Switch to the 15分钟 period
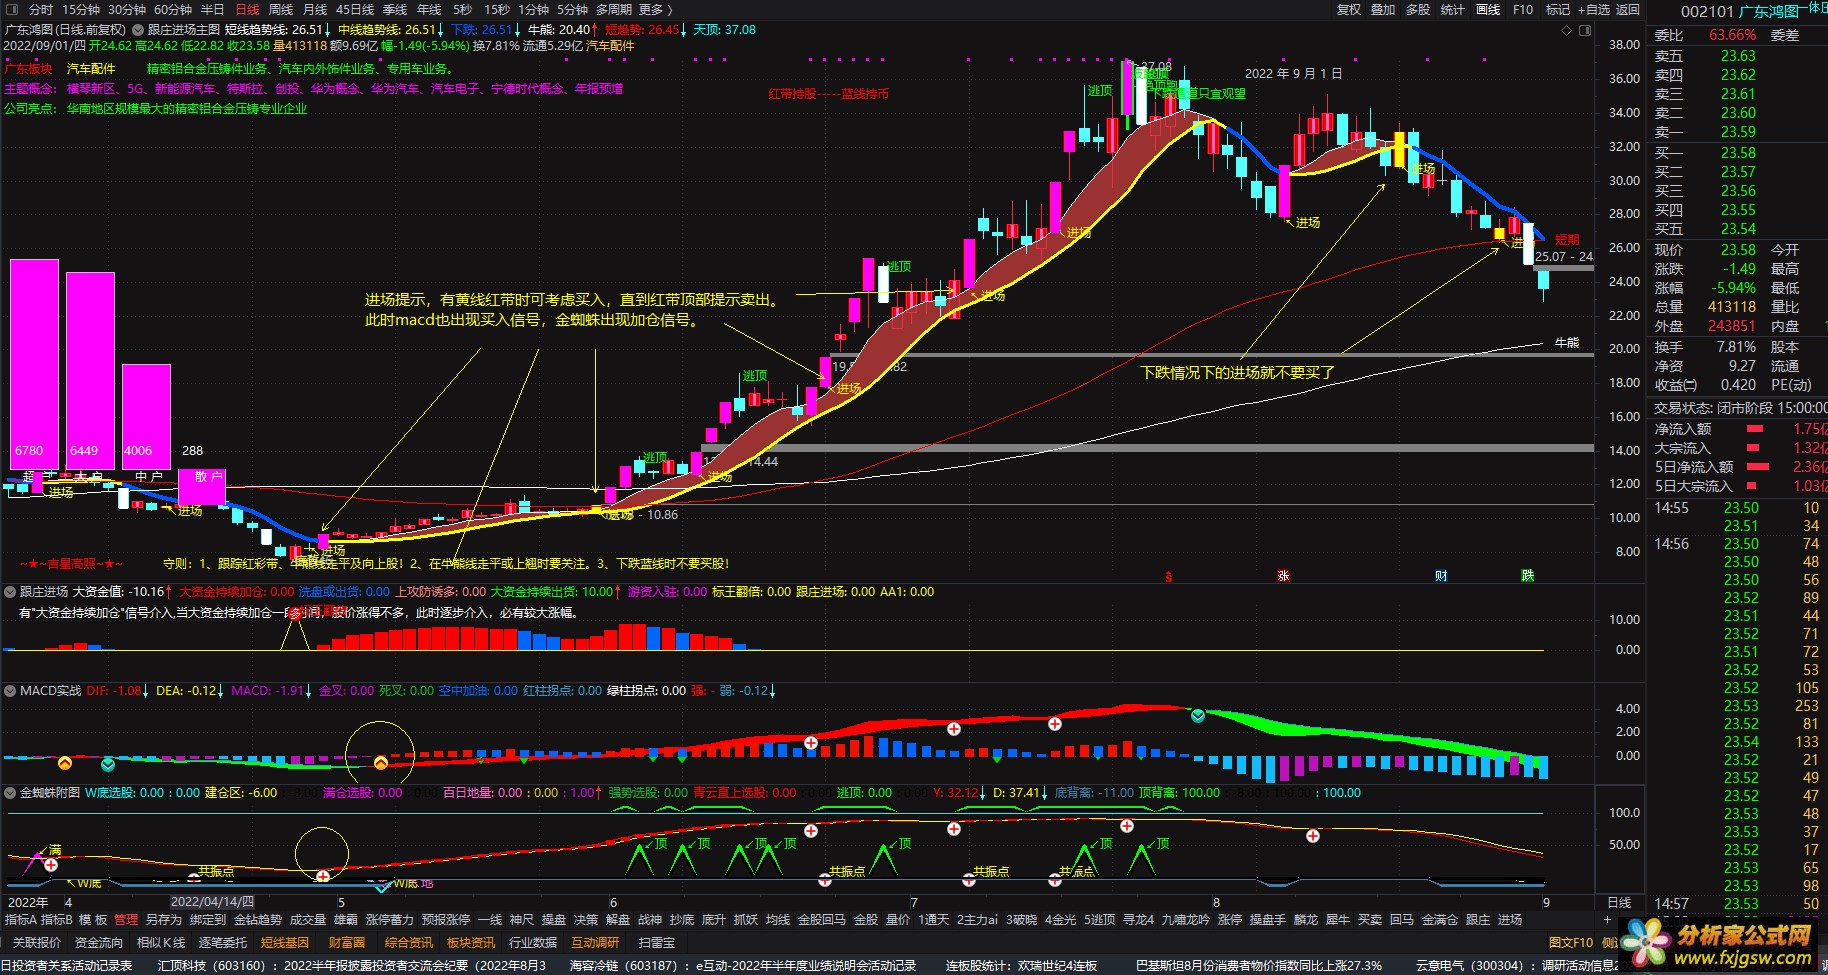Viewport: 1828px width, 975px height. click(81, 9)
